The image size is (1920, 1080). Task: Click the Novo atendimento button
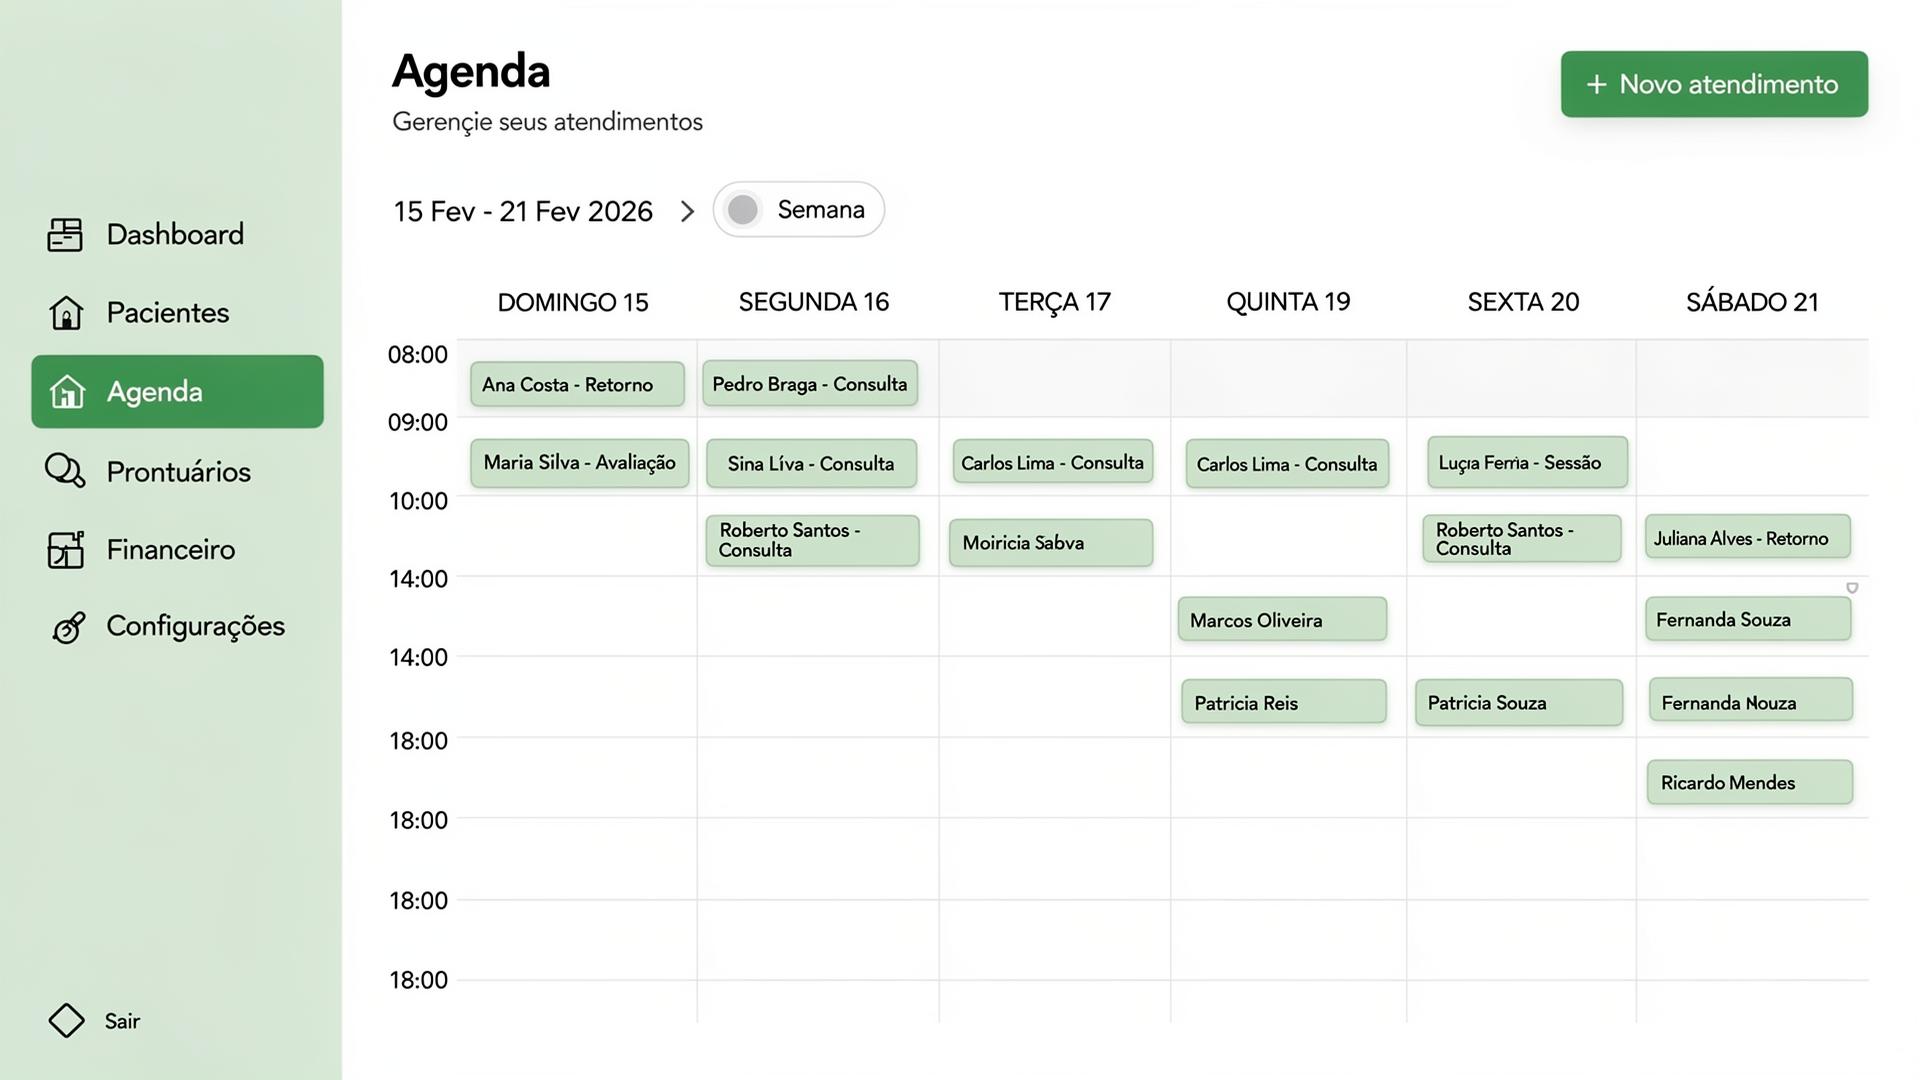click(1714, 84)
